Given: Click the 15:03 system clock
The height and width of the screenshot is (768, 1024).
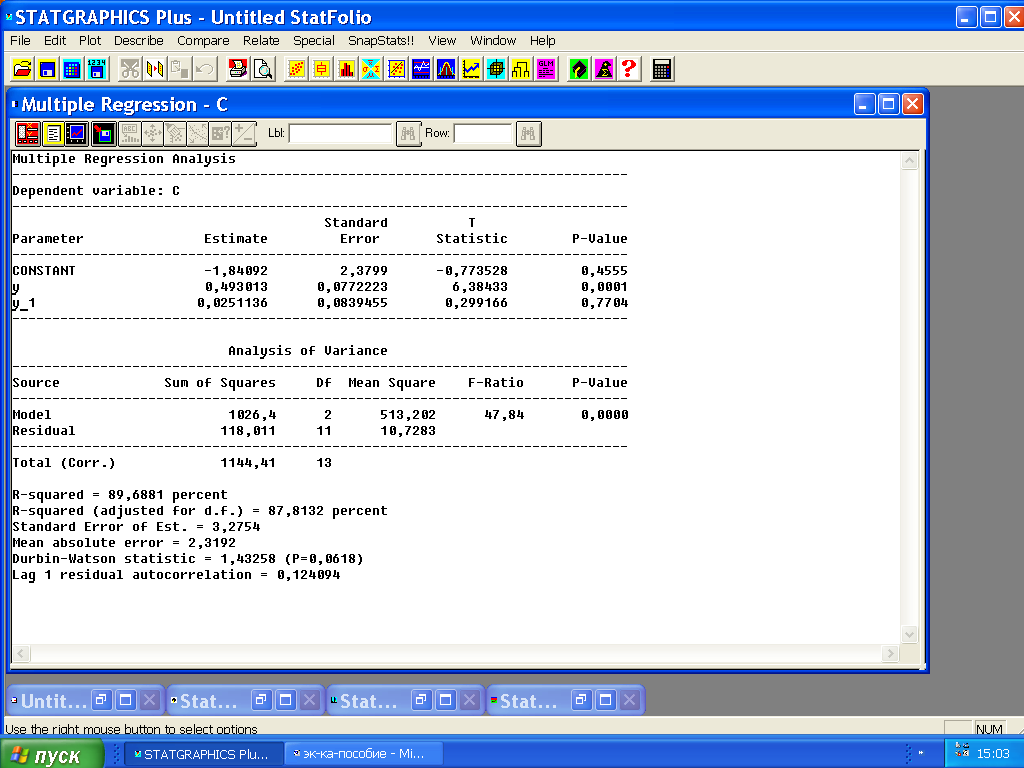Looking at the screenshot, I should point(993,754).
